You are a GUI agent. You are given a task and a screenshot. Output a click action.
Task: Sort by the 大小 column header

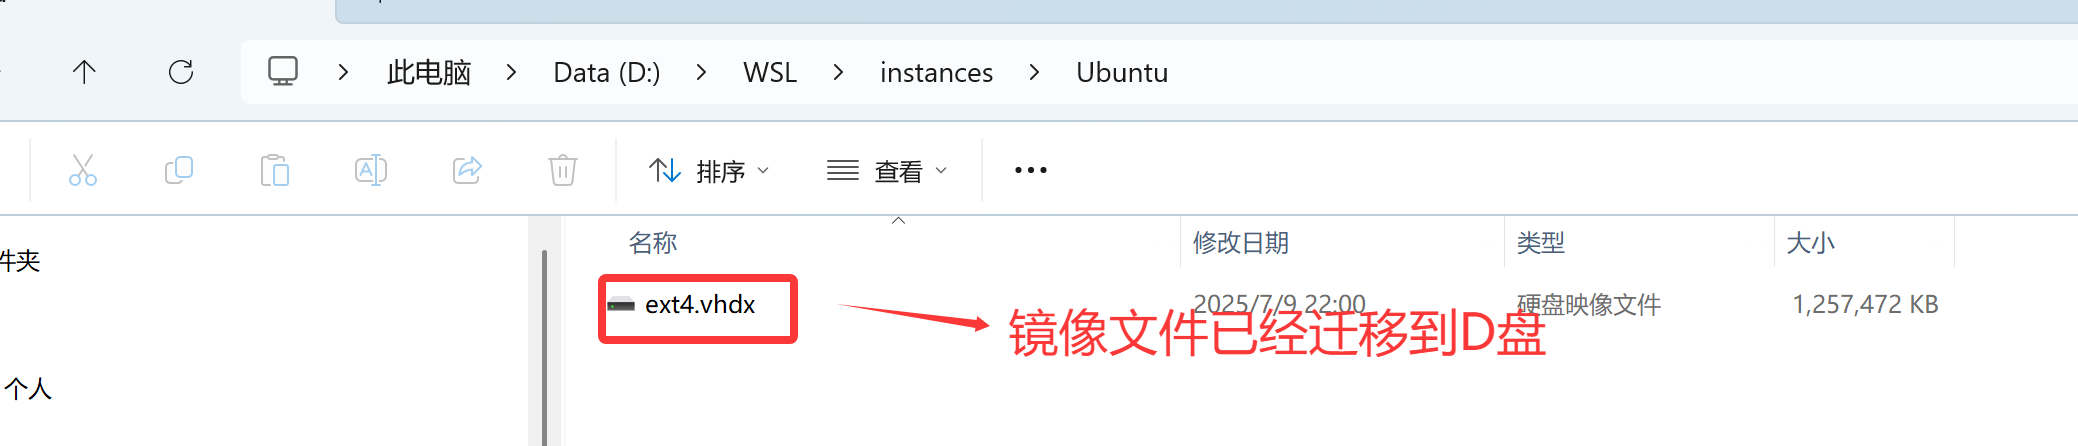(1811, 243)
